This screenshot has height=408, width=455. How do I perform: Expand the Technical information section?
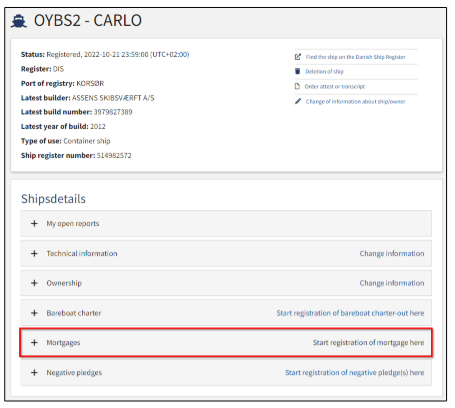[x=34, y=253]
